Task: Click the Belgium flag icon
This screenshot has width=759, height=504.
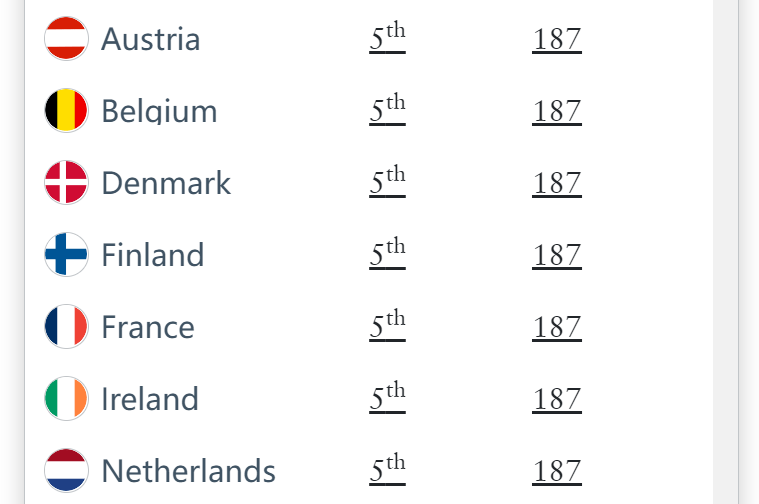Action: pos(67,111)
